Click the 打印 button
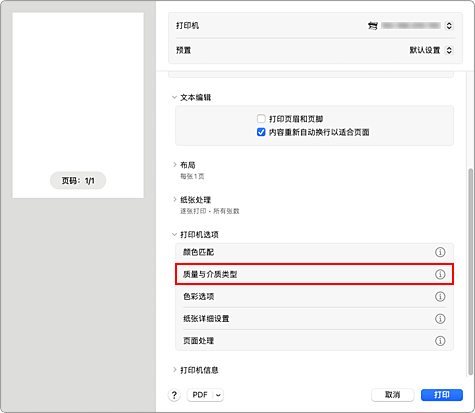The height and width of the screenshot is (413, 475). (x=442, y=395)
